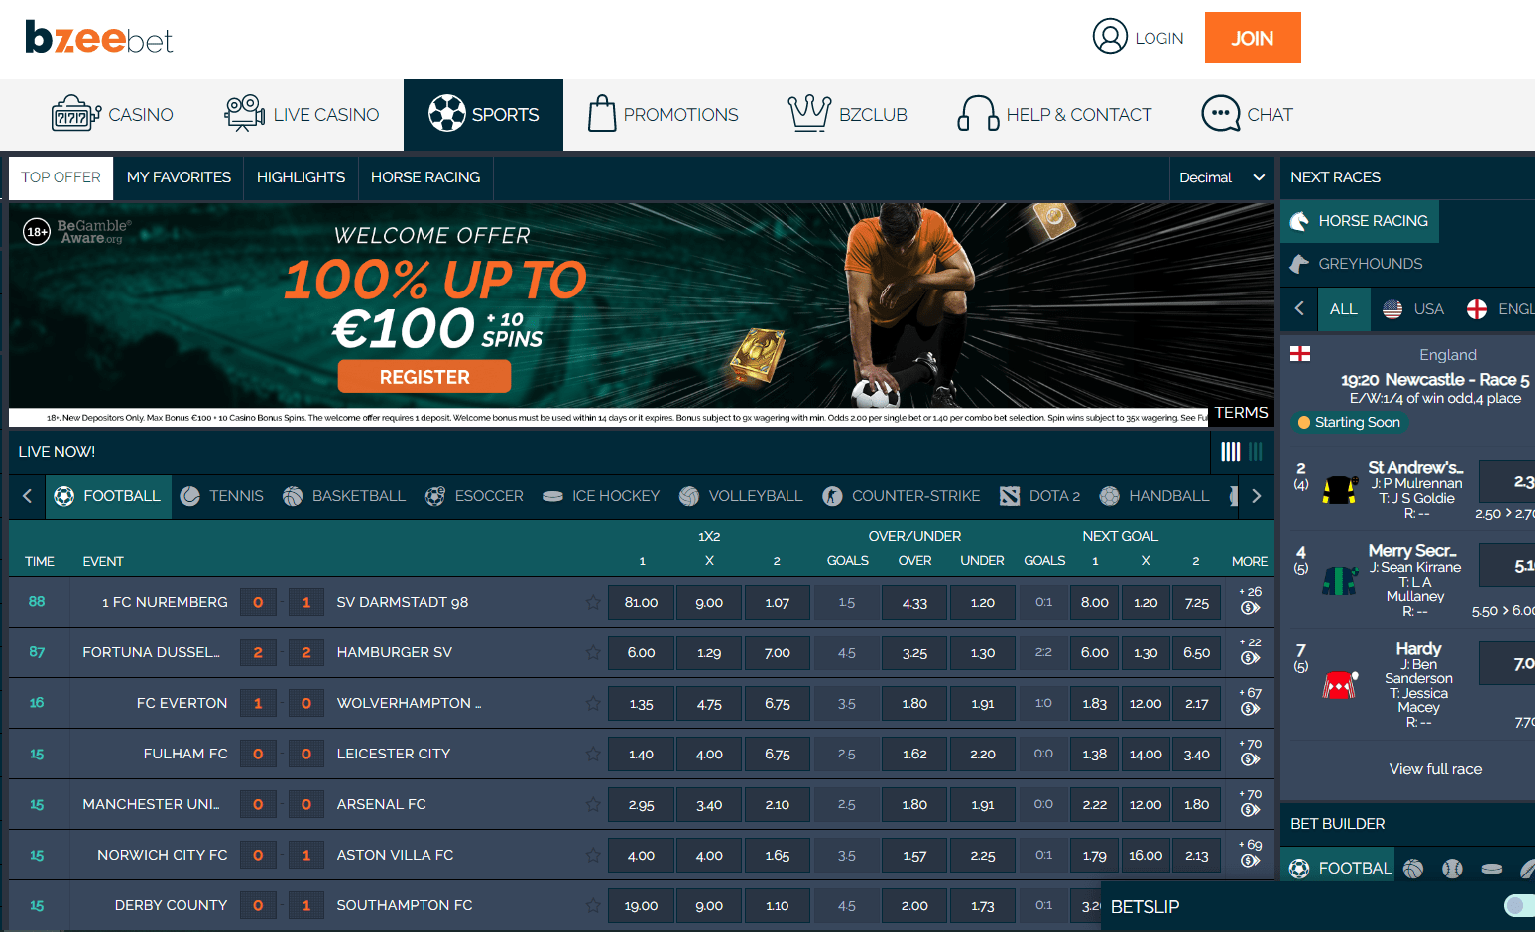
Task: Click the bzeebet logo
Action: 99,38
